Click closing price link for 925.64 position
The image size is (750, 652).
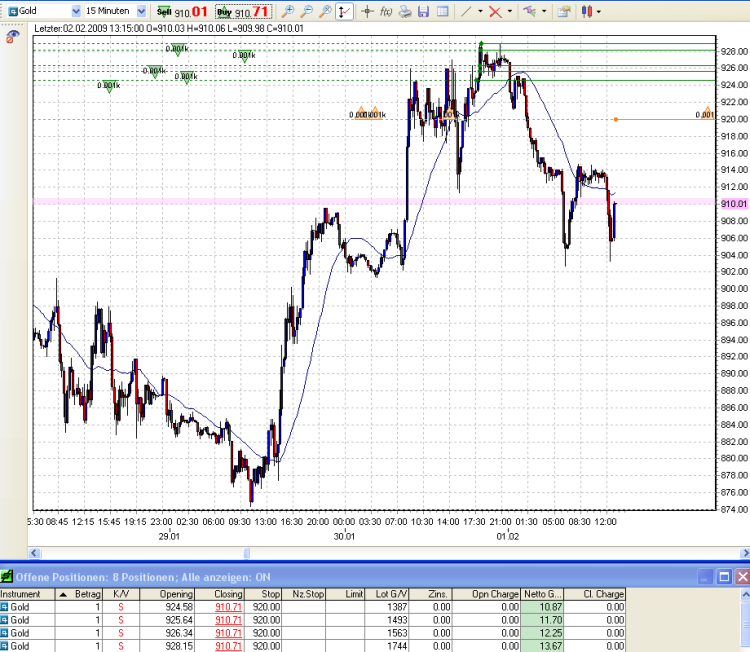click(228, 620)
